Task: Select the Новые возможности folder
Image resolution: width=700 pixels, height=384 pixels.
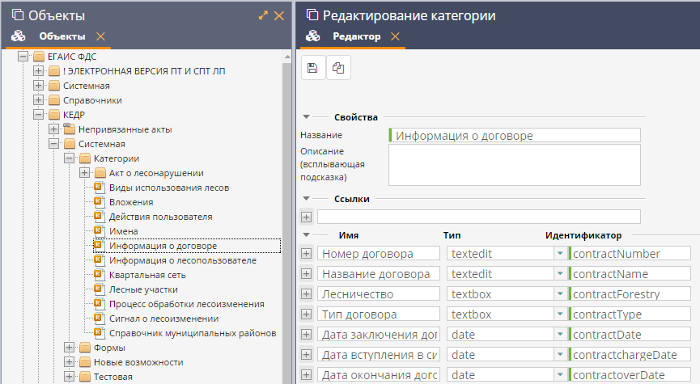Action: point(138,362)
